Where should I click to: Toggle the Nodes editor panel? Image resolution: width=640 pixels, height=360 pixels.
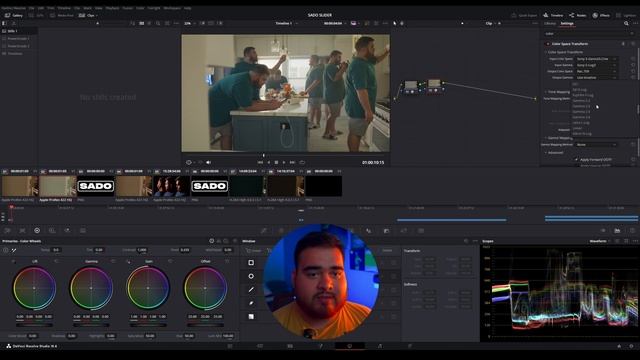[578, 16]
